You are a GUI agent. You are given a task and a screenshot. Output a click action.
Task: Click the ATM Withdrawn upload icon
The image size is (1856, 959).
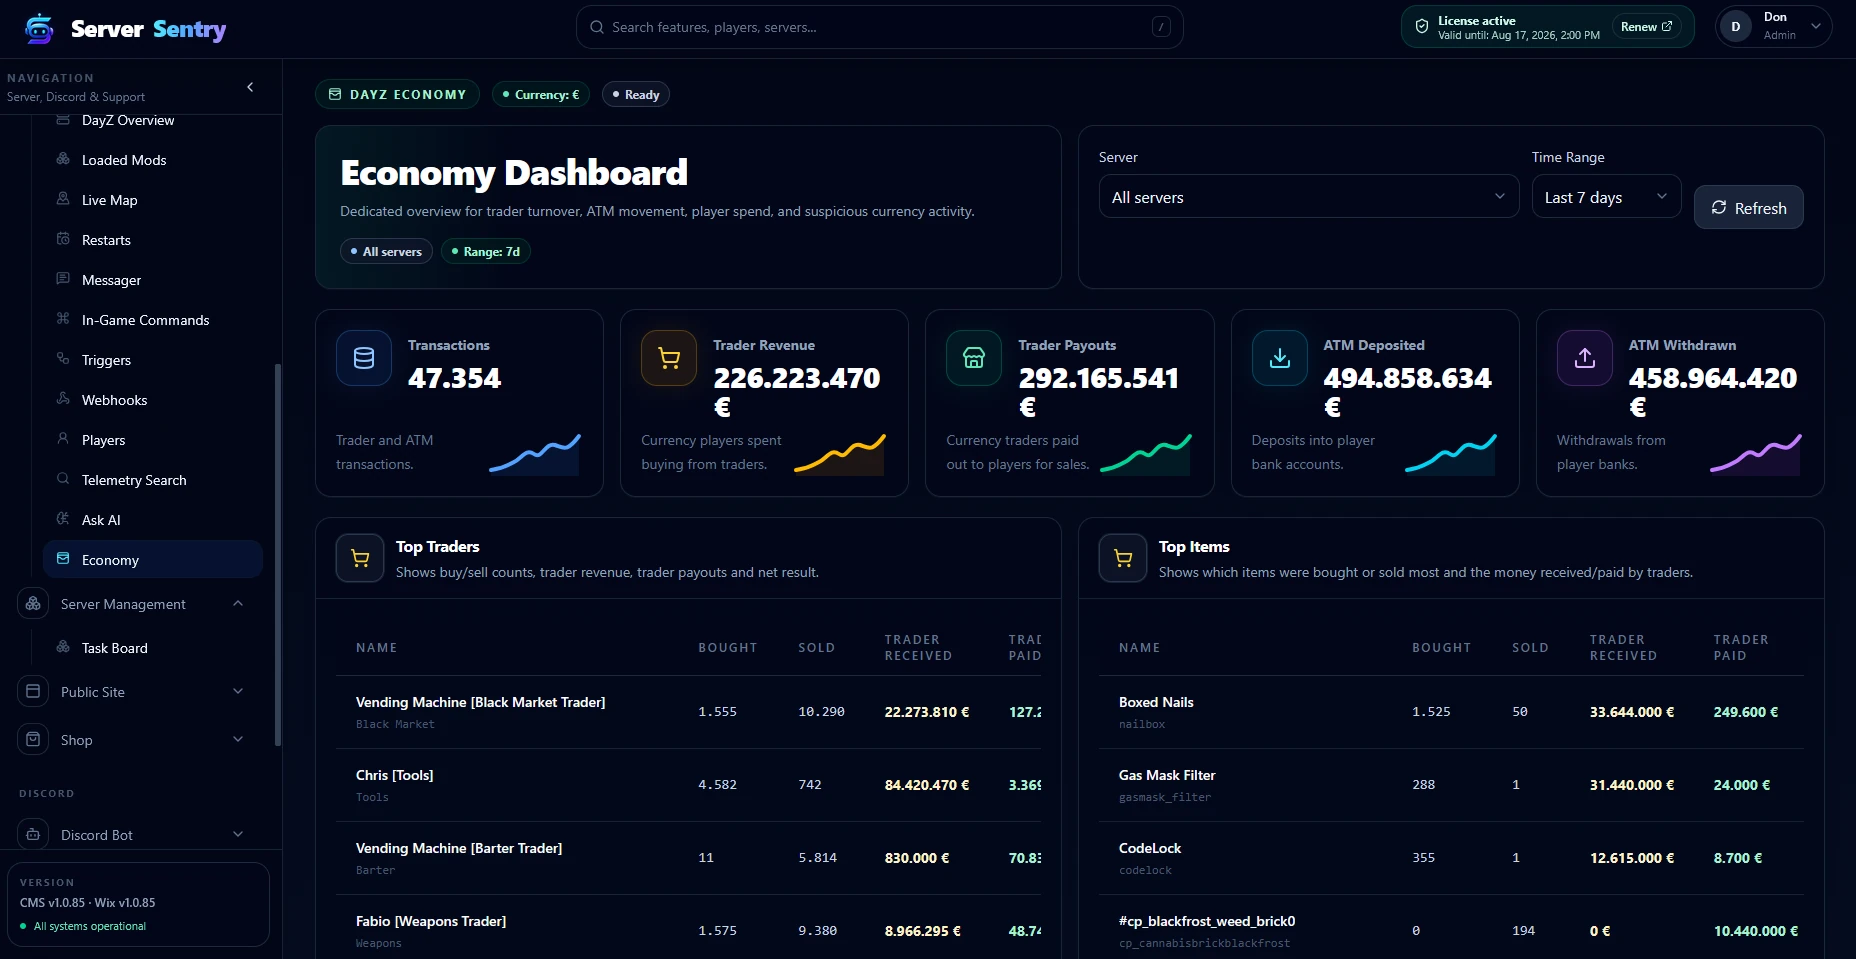point(1585,358)
